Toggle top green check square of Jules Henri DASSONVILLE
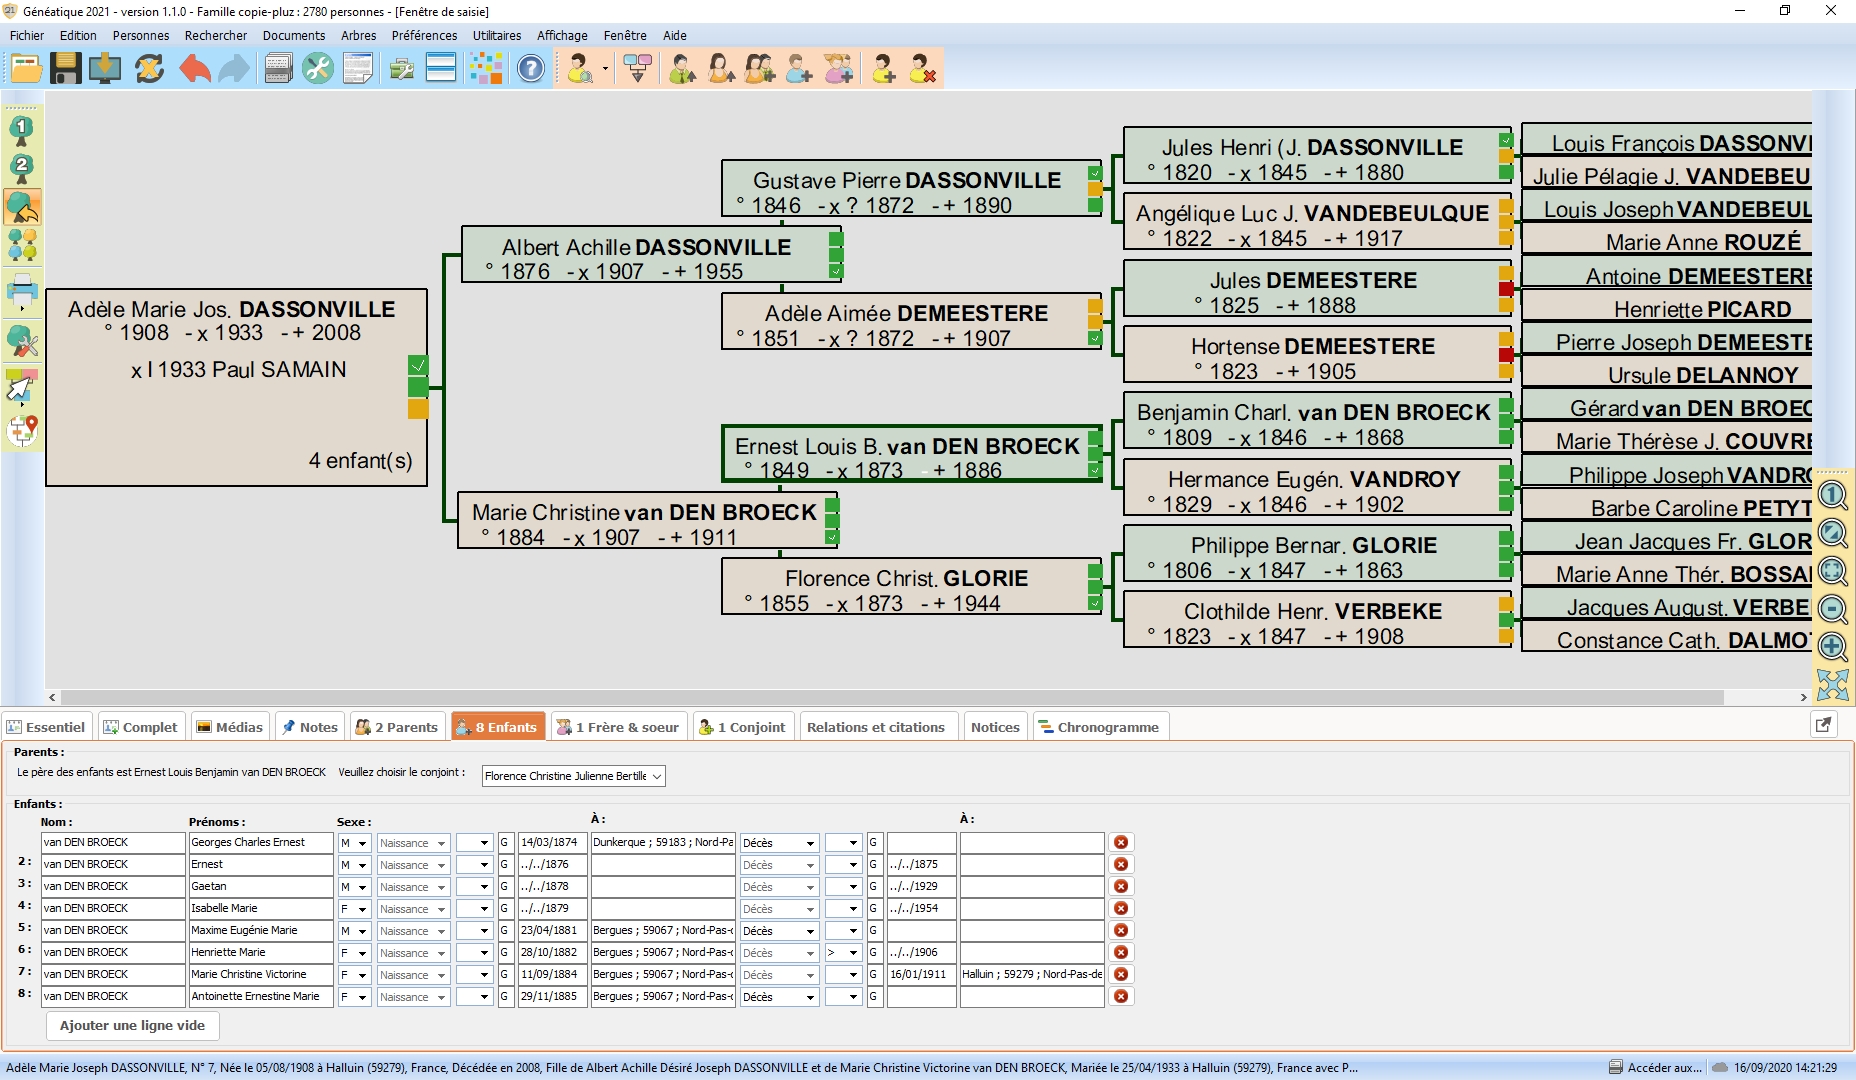 1506,141
